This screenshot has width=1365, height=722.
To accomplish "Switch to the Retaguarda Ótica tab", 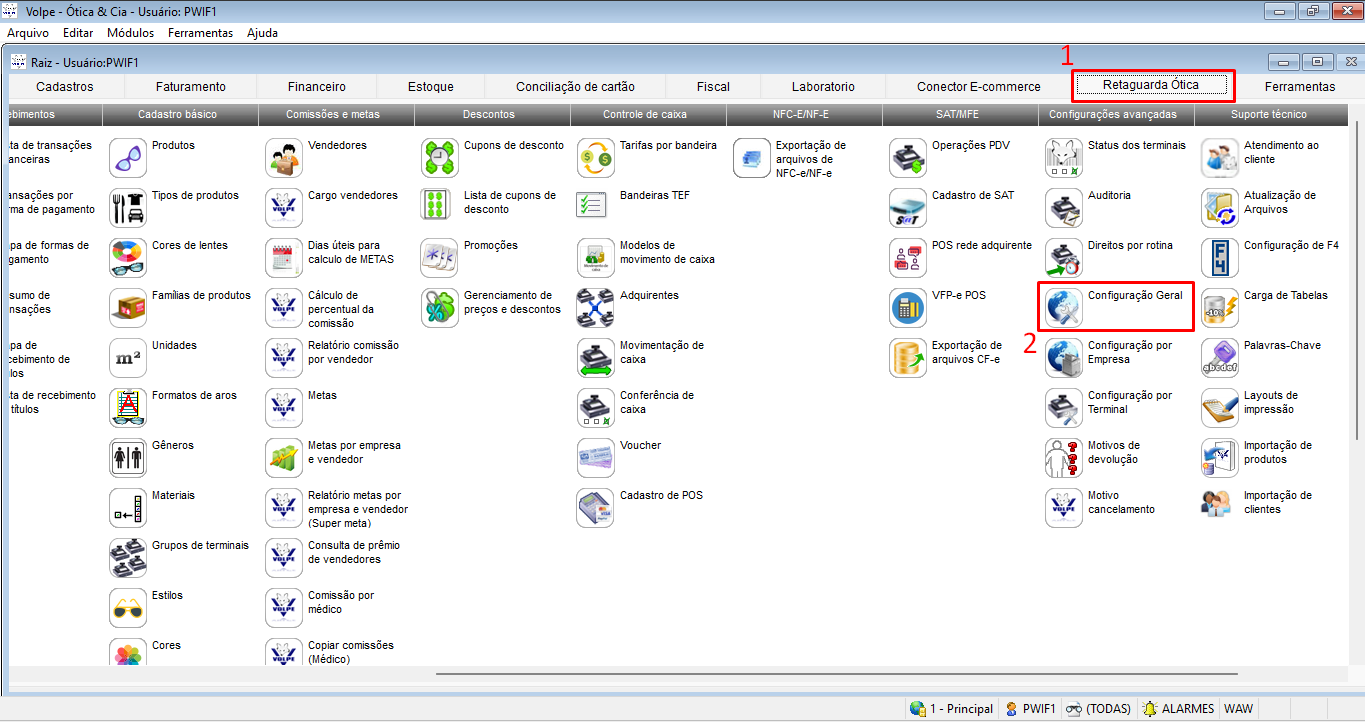I will 1150,86.
